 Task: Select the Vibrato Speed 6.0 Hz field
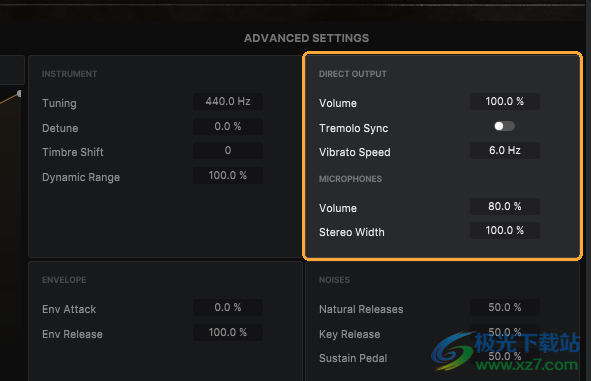tap(505, 150)
